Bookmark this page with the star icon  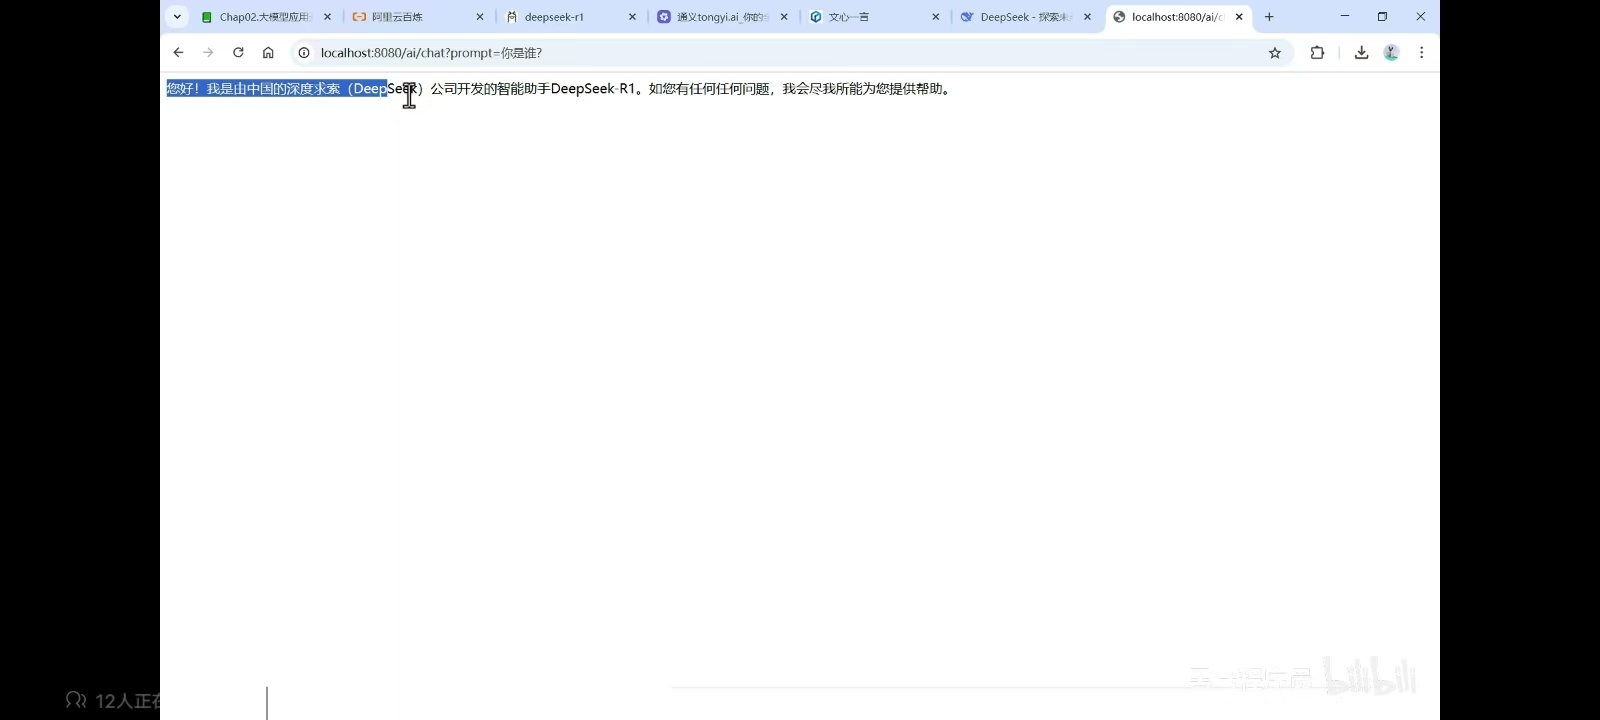[x=1275, y=53]
